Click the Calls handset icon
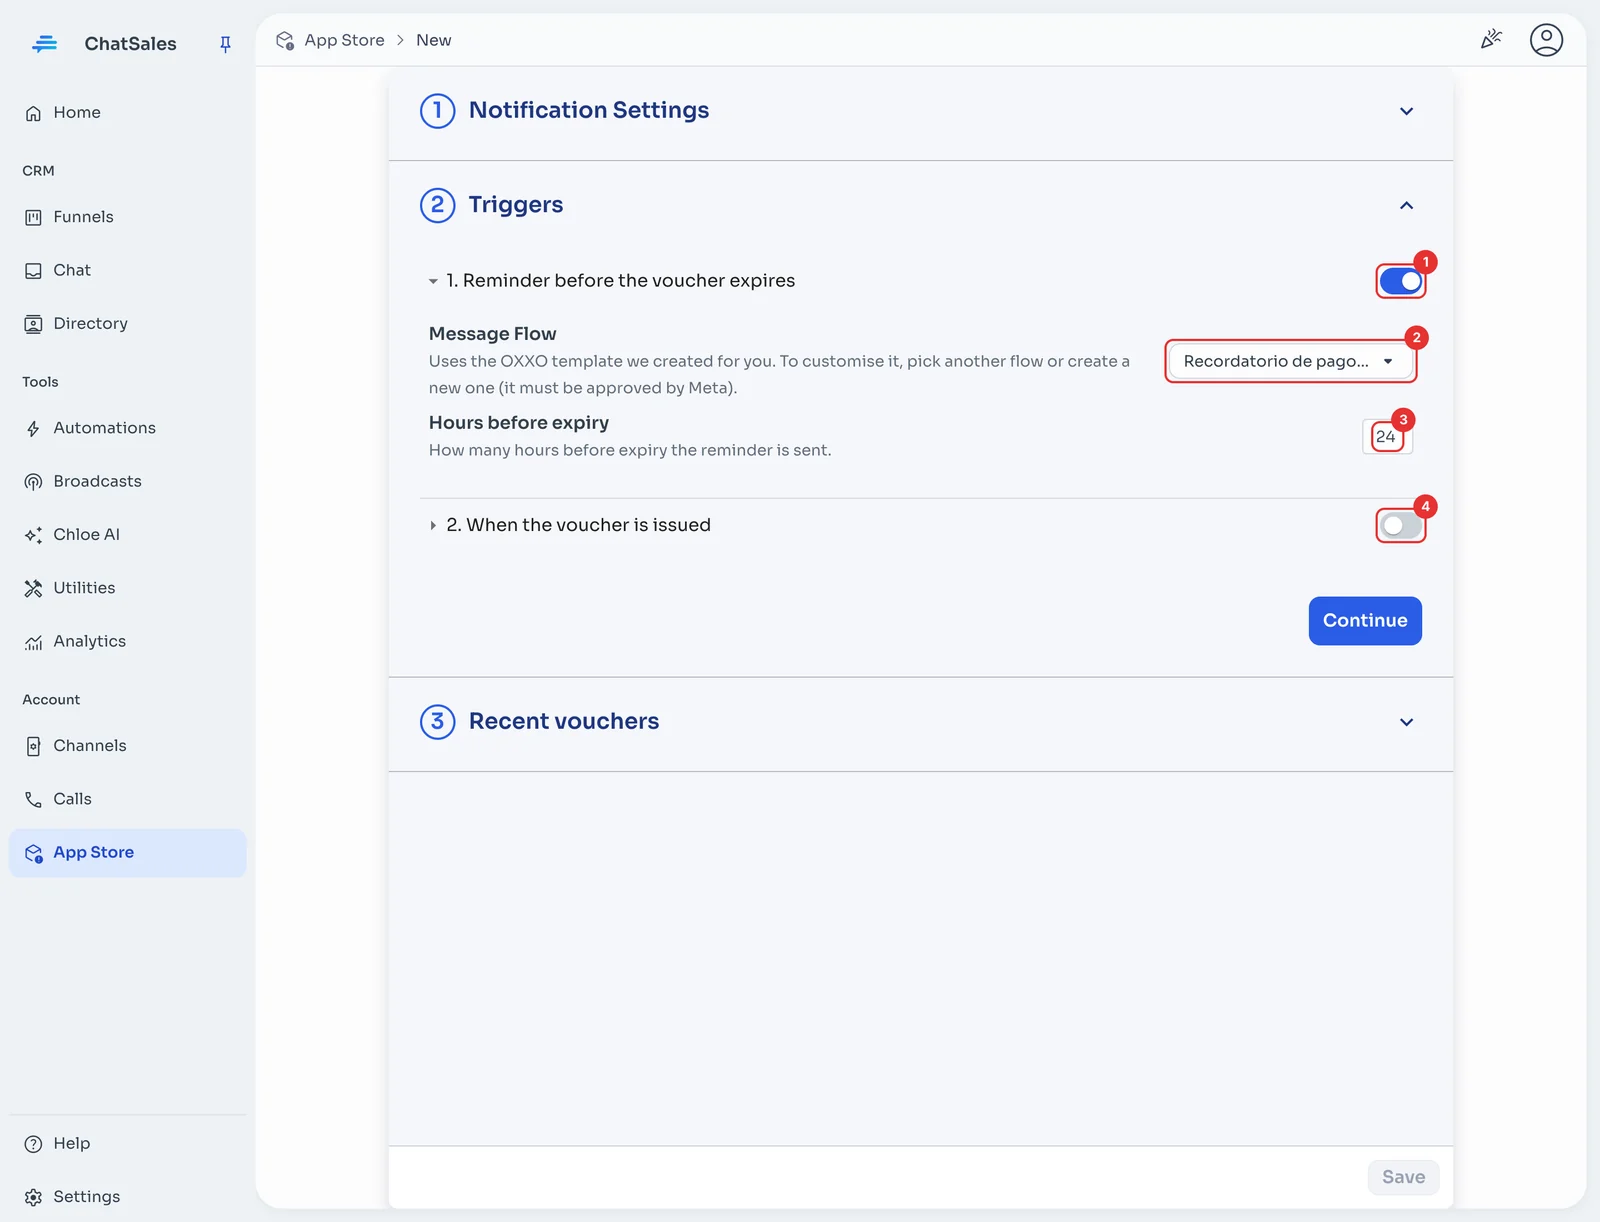This screenshot has height=1222, width=1600. click(x=33, y=799)
